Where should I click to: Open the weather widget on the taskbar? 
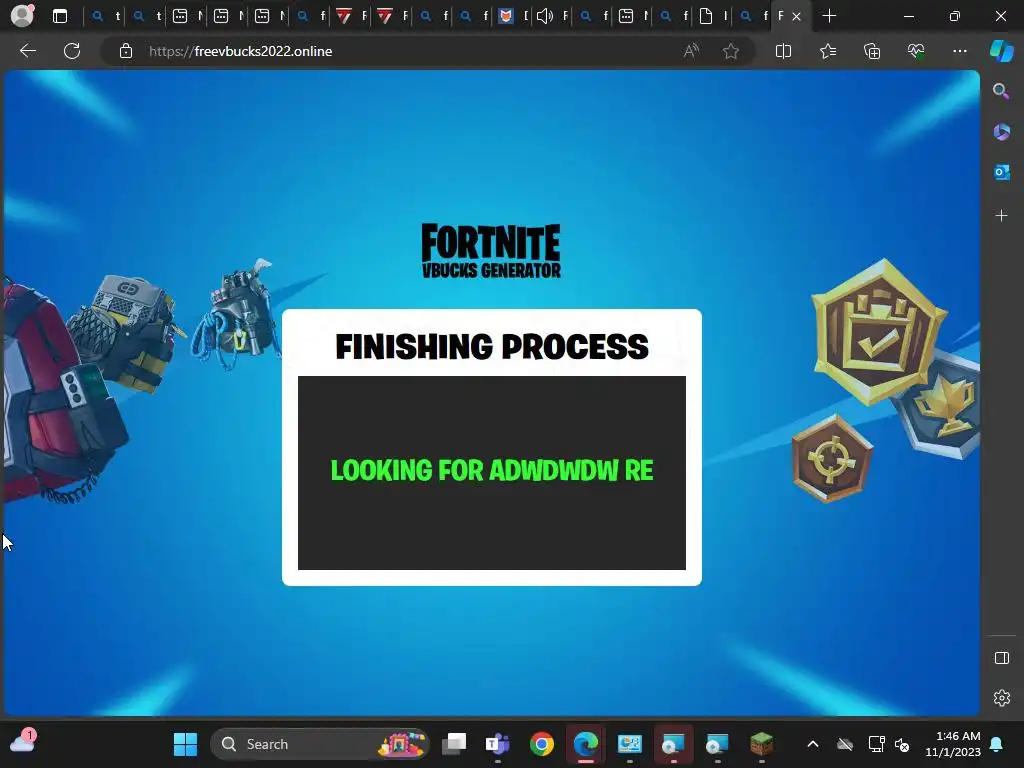pyautogui.click(x=23, y=742)
